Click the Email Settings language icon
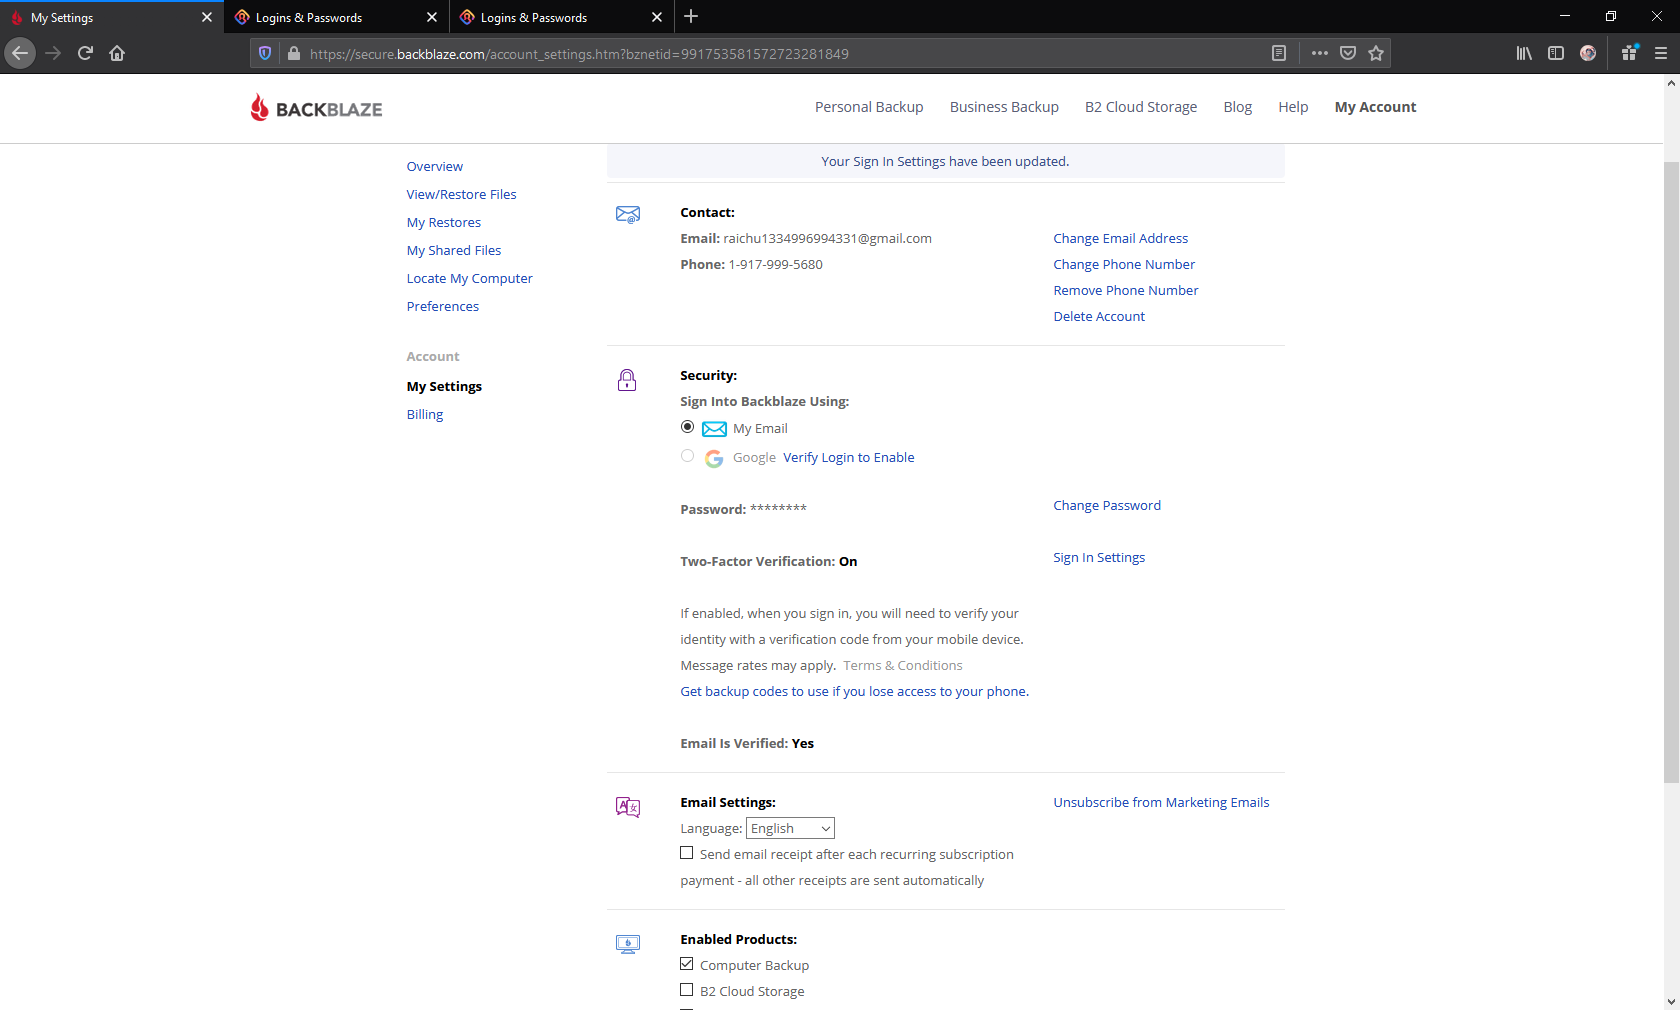The image size is (1680, 1010). [628, 807]
